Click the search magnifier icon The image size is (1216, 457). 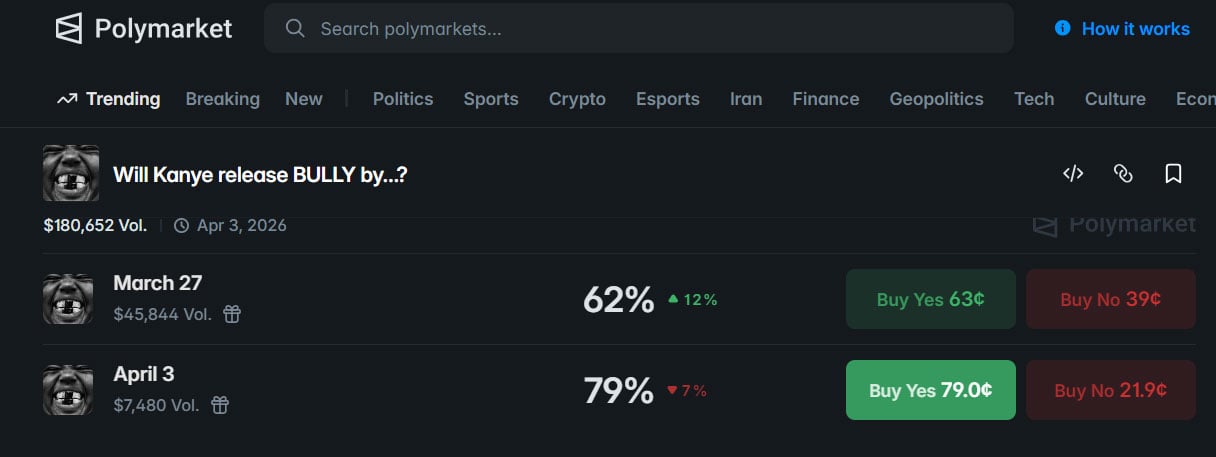[x=295, y=29]
